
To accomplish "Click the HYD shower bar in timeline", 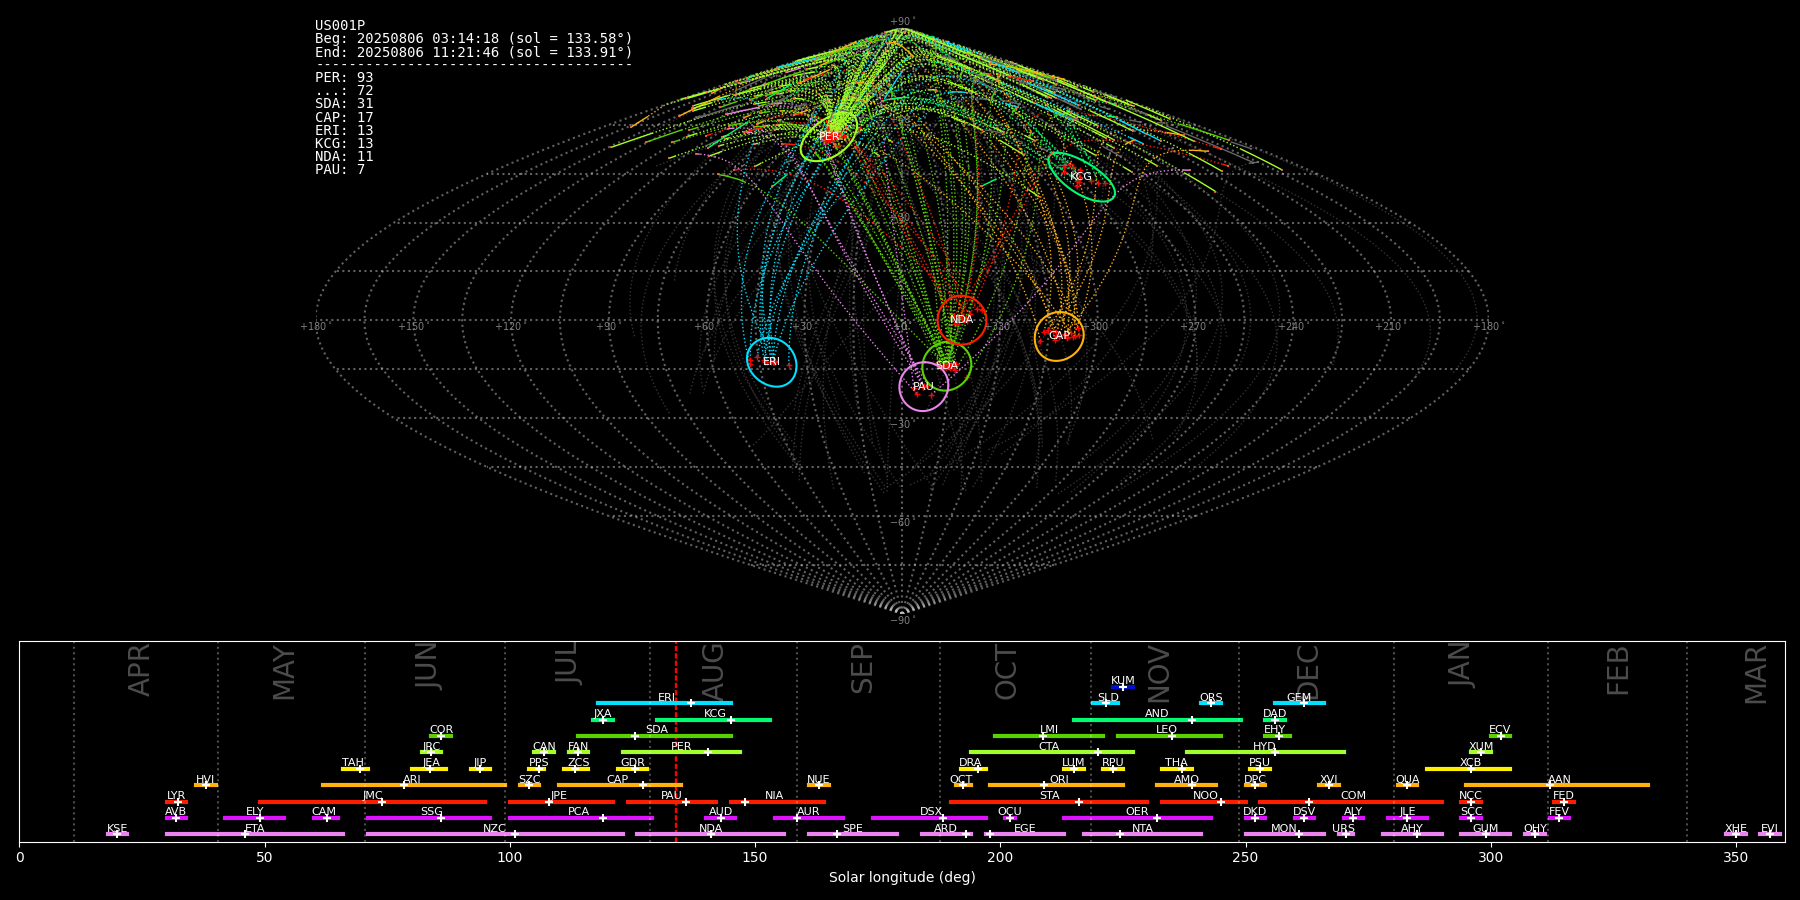I will [x=1265, y=752].
